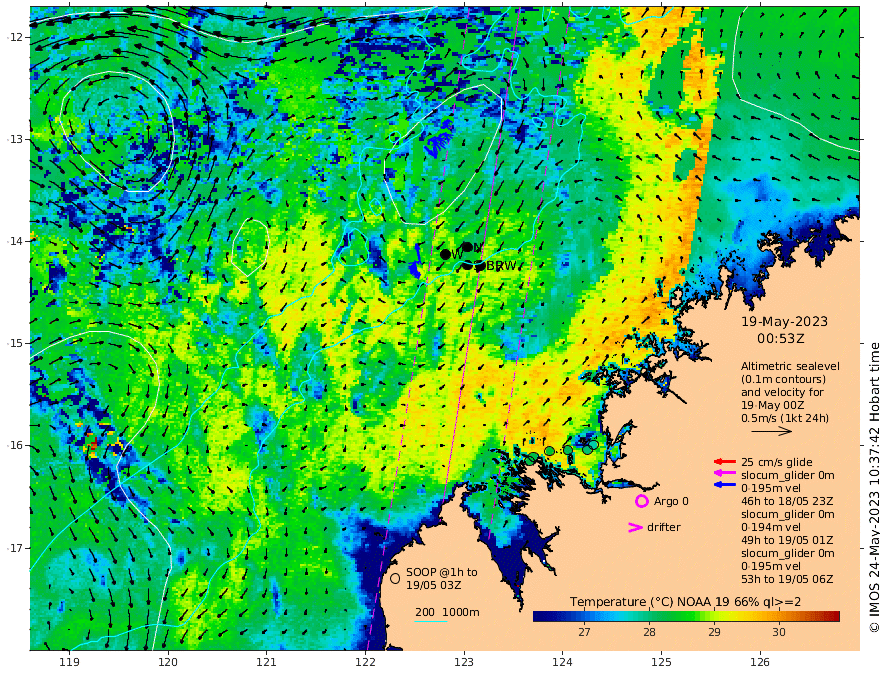Click the magenta Argo circle legend symbol
880x680 pixels.
[x=641, y=501]
